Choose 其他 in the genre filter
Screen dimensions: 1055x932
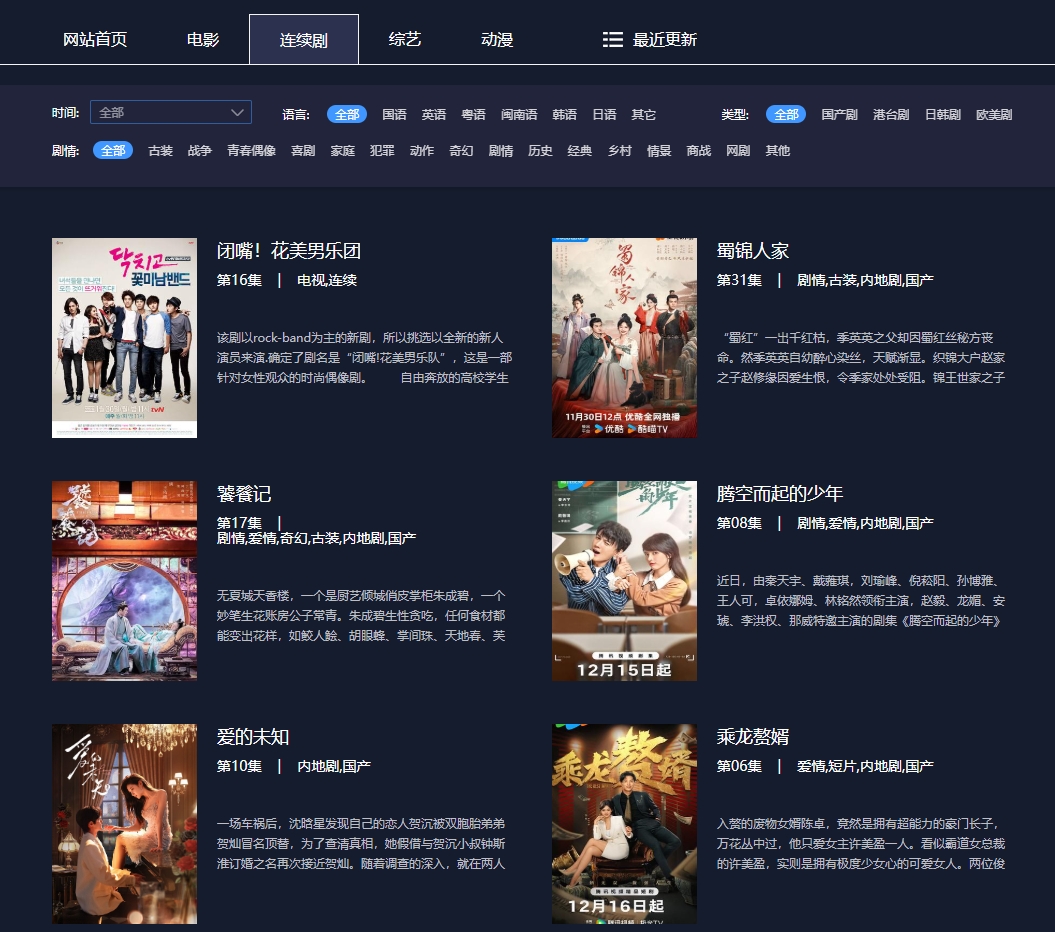(x=778, y=151)
